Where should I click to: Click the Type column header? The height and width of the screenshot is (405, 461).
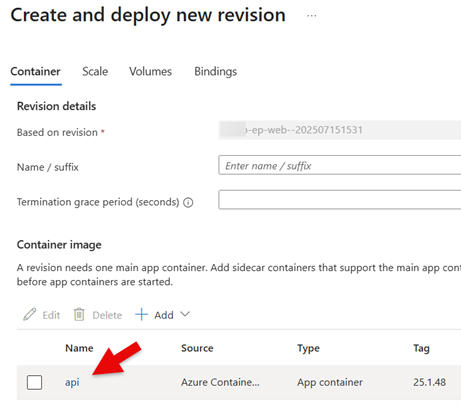(308, 348)
